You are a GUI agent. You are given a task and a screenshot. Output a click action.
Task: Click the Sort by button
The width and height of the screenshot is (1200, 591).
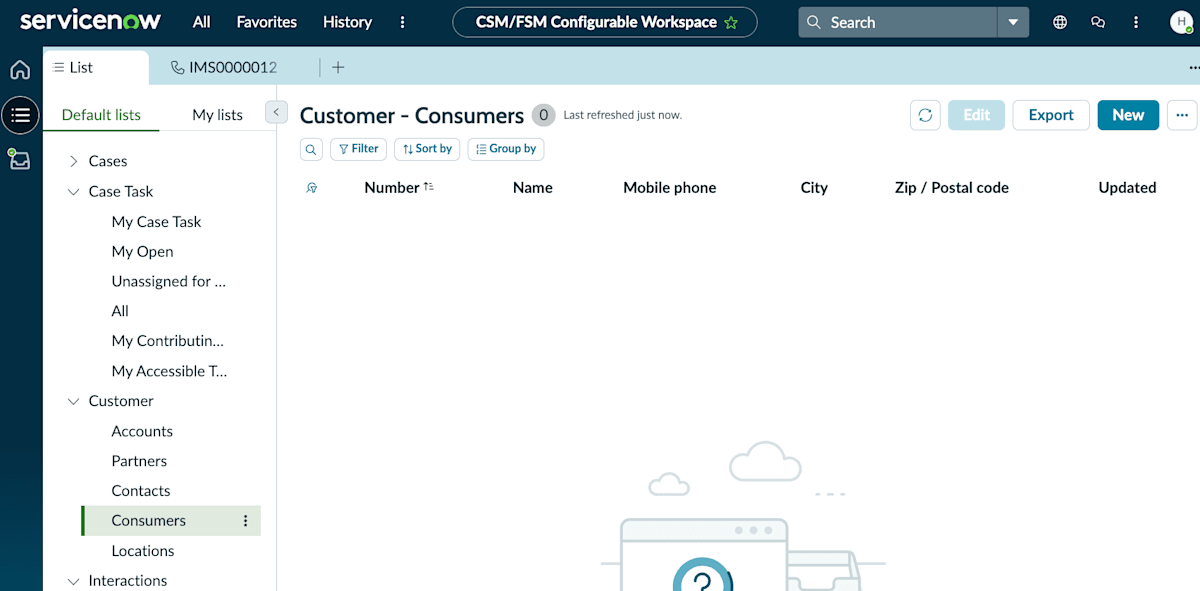(x=427, y=149)
